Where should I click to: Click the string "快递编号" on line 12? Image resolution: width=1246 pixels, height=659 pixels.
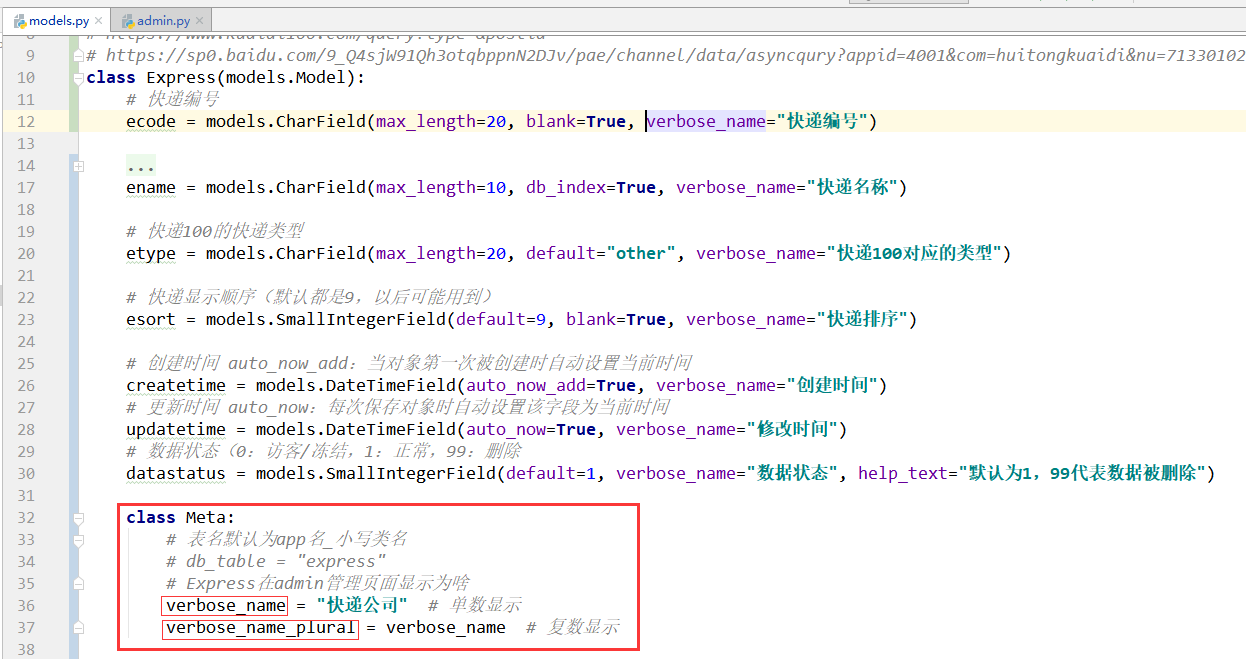[x=821, y=122]
